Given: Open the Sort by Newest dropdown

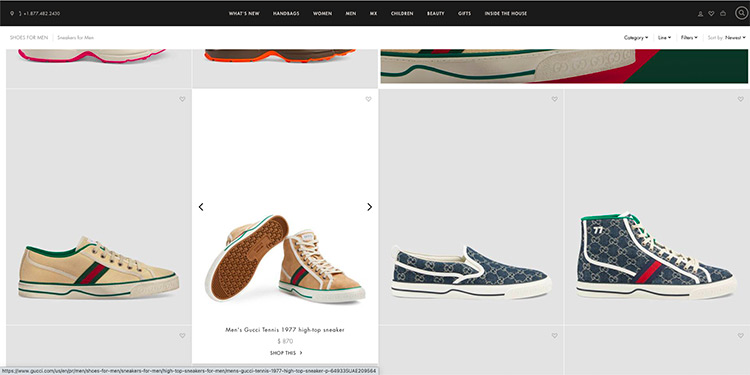Looking at the screenshot, I should 727,37.
